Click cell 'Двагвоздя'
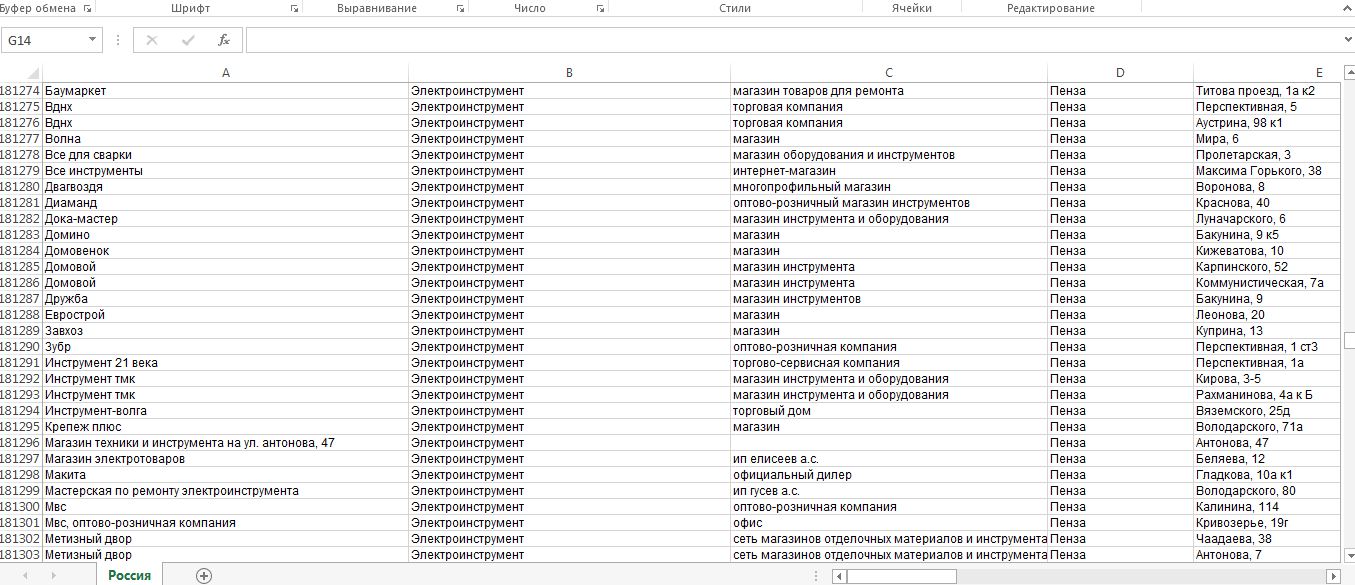Viewport: 1355px width, 585px height. coord(225,187)
